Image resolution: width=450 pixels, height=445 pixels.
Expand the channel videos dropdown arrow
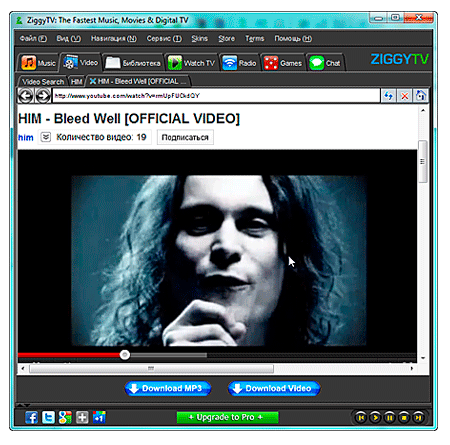click(x=46, y=137)
